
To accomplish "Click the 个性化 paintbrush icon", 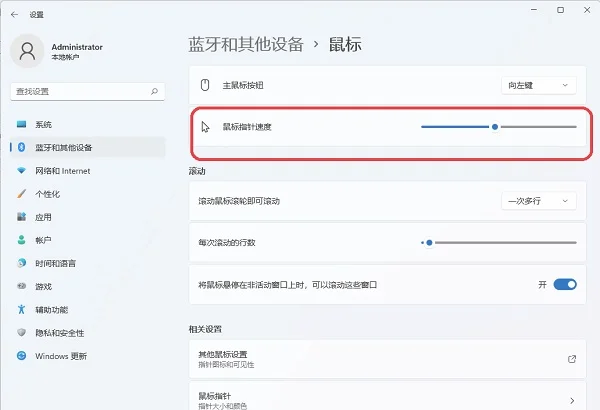I will pos(21,193).
